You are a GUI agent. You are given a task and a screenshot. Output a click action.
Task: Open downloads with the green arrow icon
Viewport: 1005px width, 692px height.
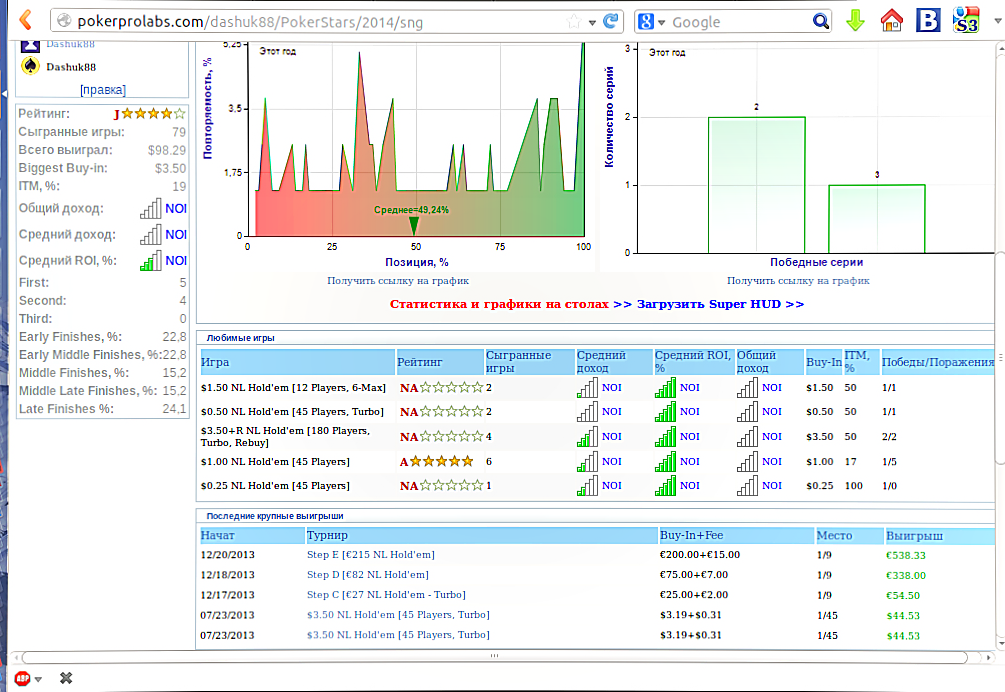tap(855, 21)
